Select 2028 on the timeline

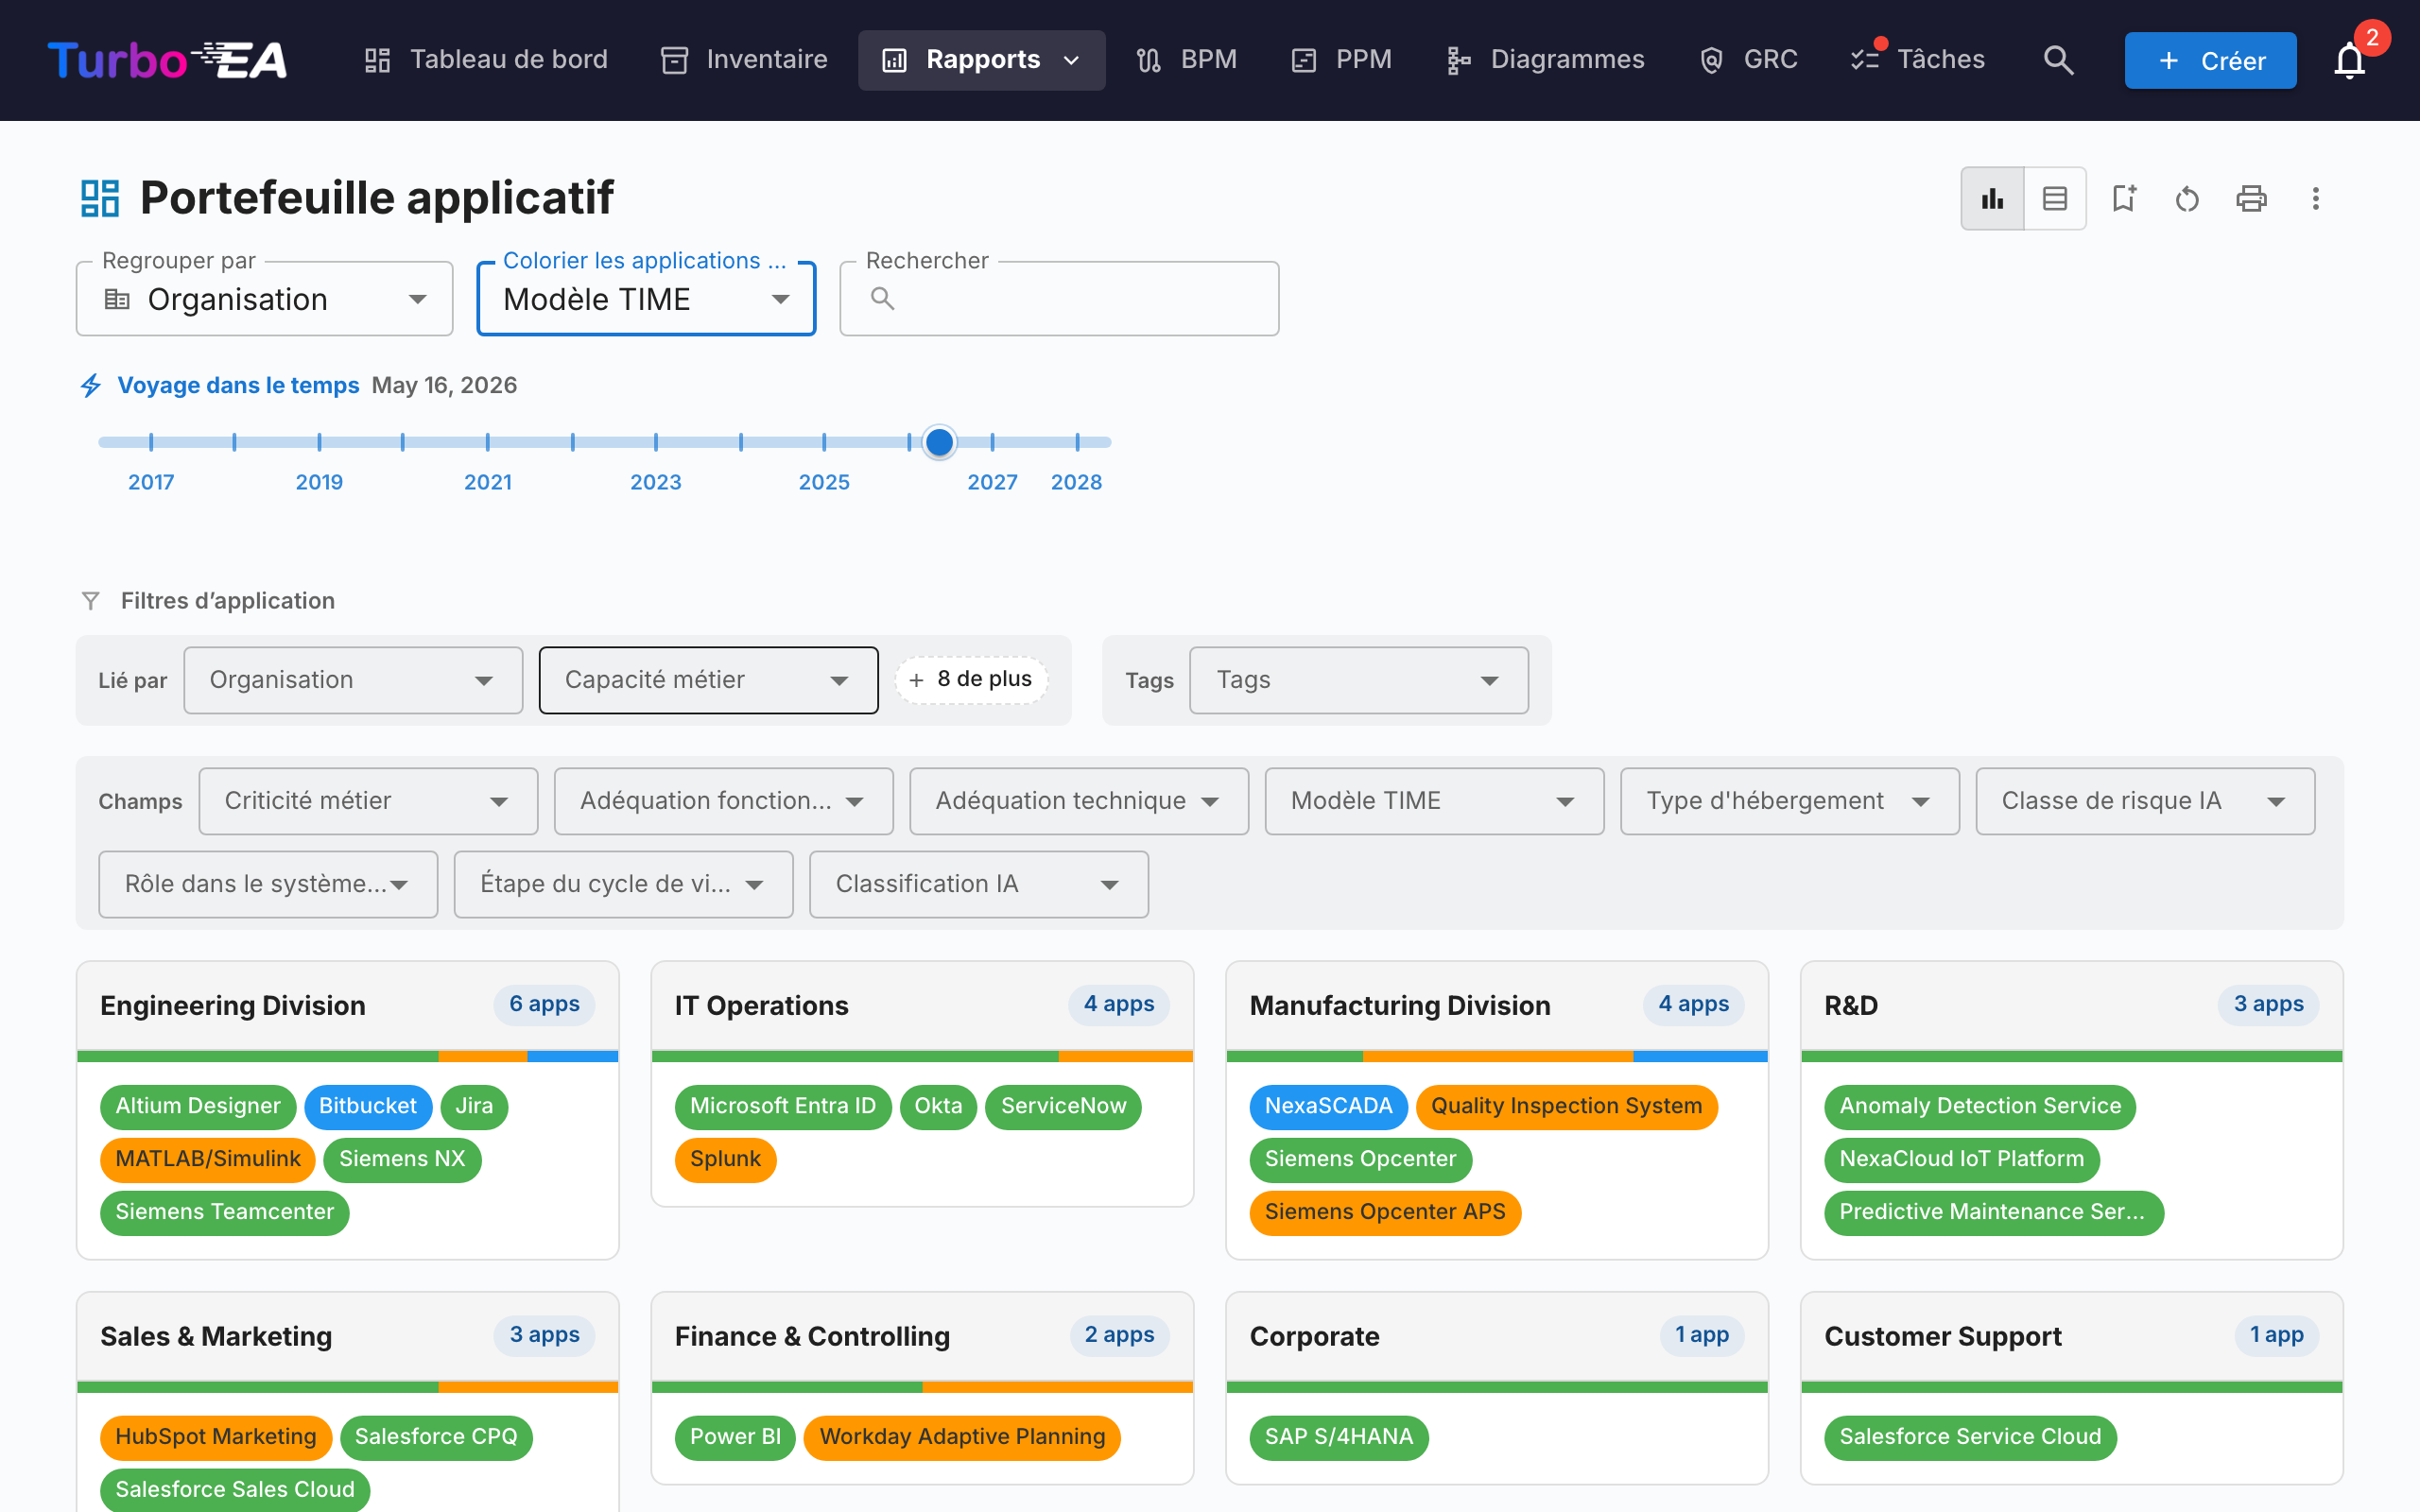click(1076, 482)
